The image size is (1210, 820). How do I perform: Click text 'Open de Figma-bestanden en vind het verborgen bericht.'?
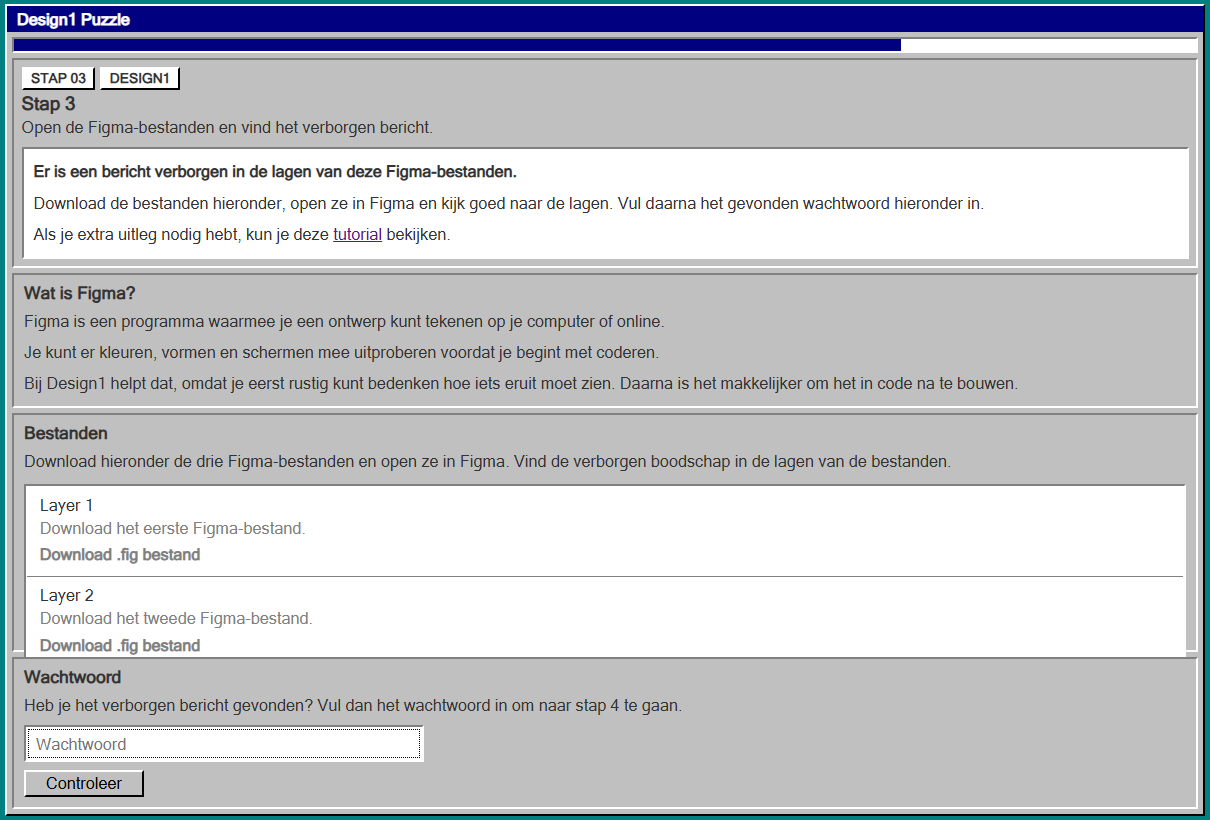227,128
